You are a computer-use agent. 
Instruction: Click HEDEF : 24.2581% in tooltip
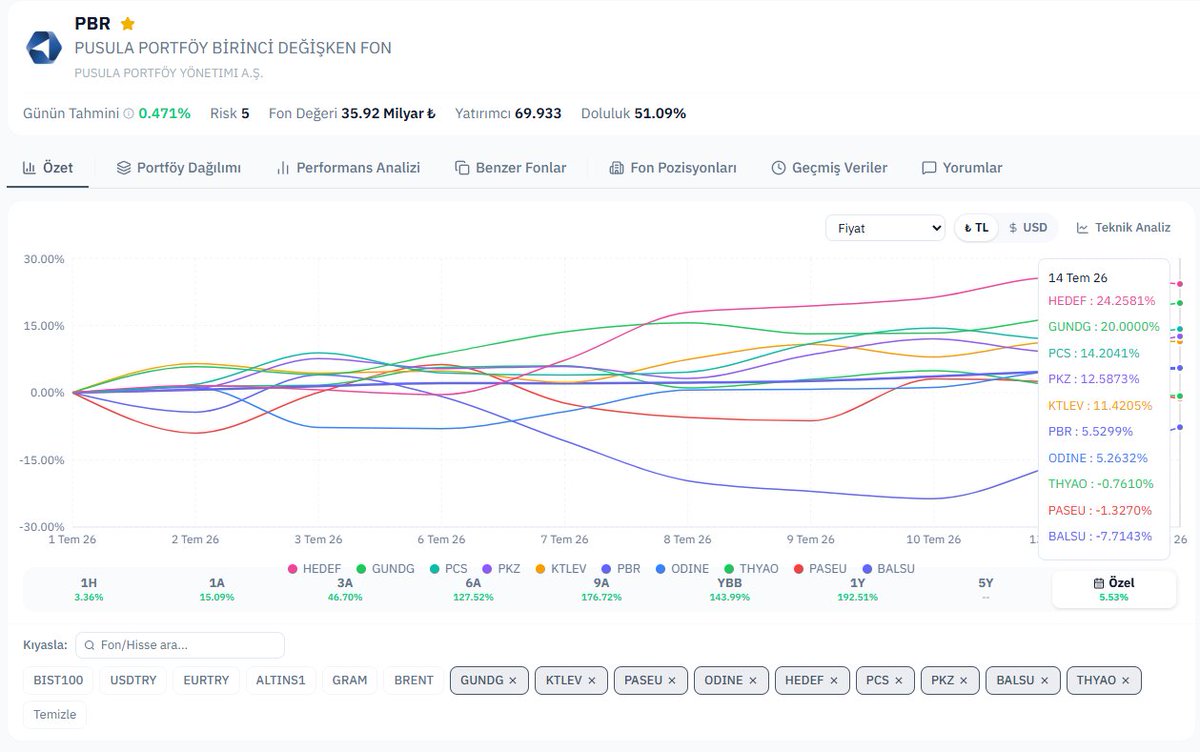coord(1102,300)
